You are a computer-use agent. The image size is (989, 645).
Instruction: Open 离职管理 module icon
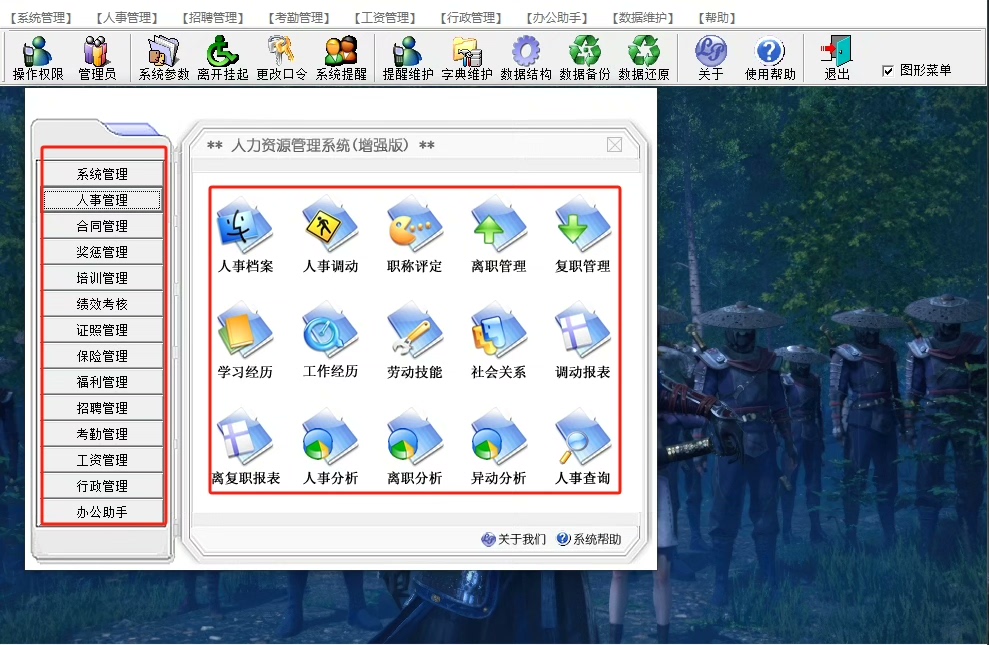[498, 235]
